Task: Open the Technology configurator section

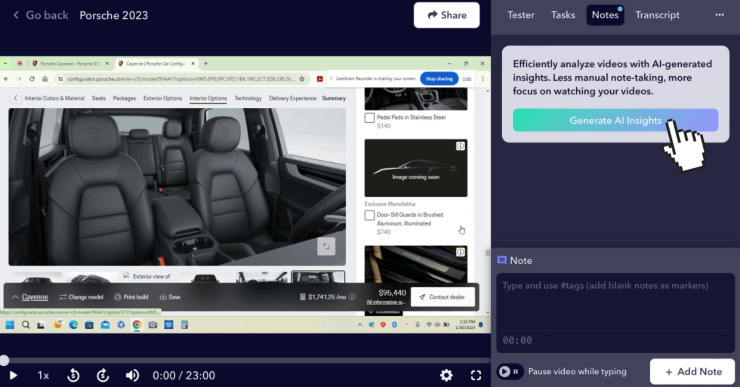Action: point(248,98)
